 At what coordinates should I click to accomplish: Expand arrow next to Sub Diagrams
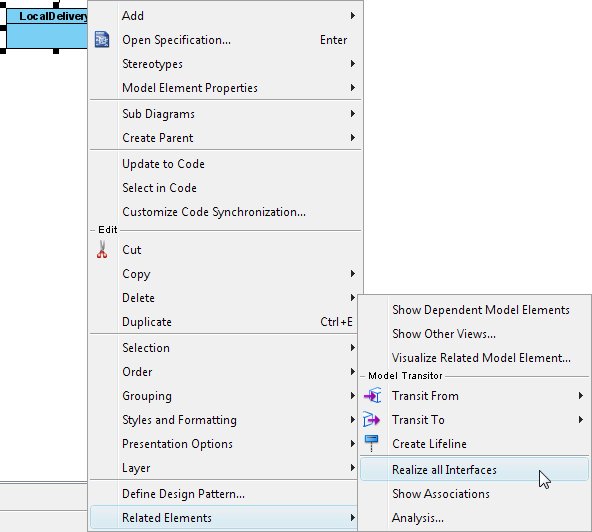pyautogui.click(x=353, y=113)
